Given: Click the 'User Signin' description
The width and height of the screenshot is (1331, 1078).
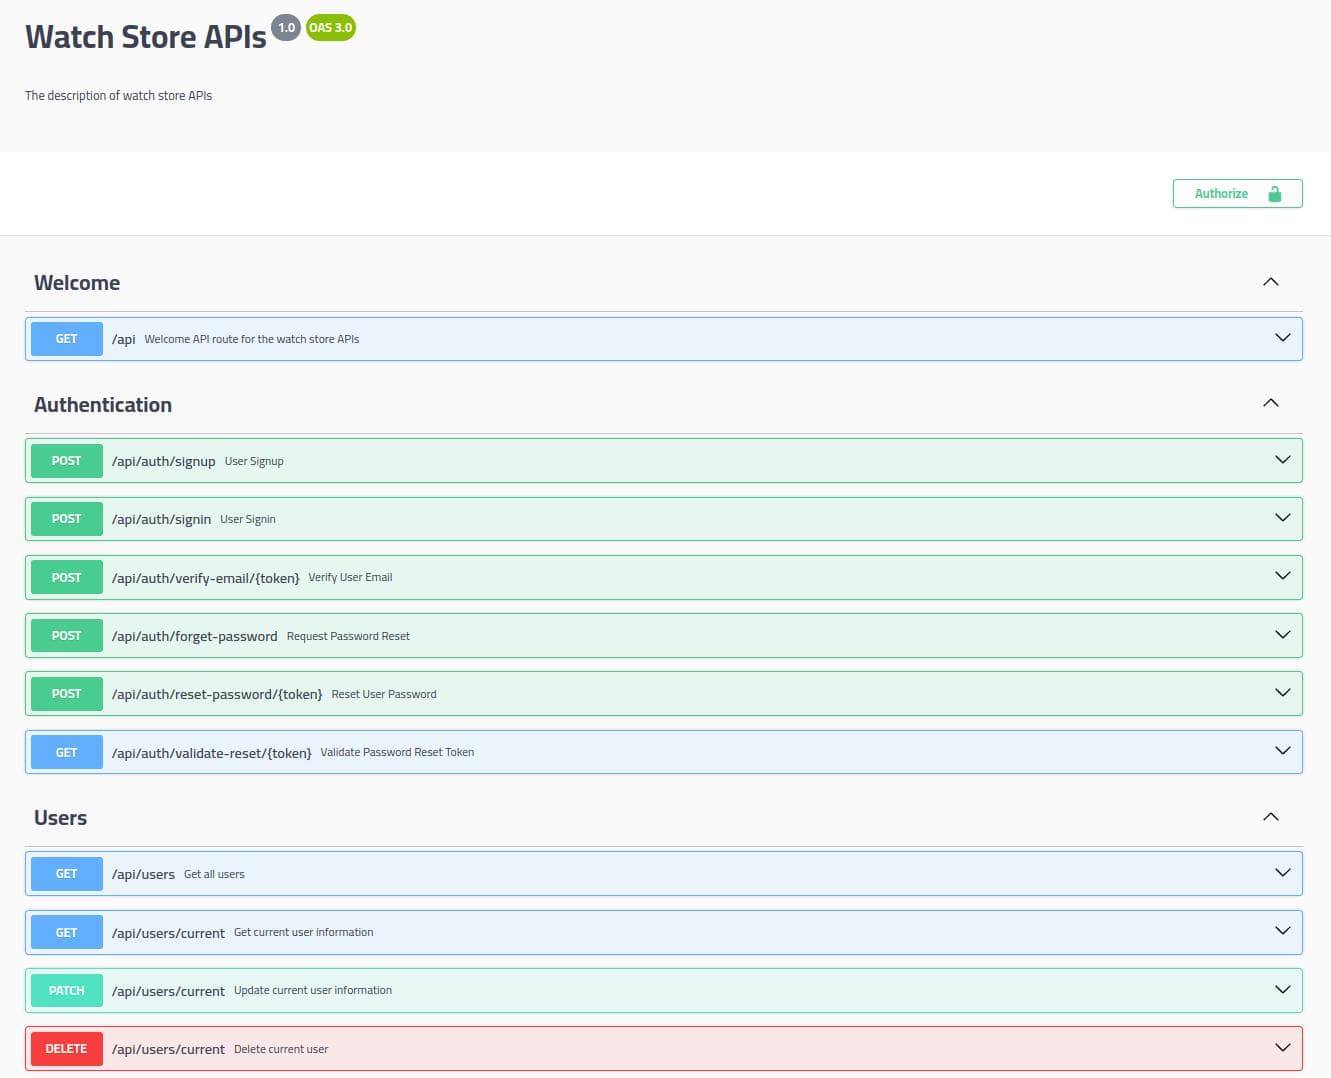Looking at the screenshot, I should 248,519.
